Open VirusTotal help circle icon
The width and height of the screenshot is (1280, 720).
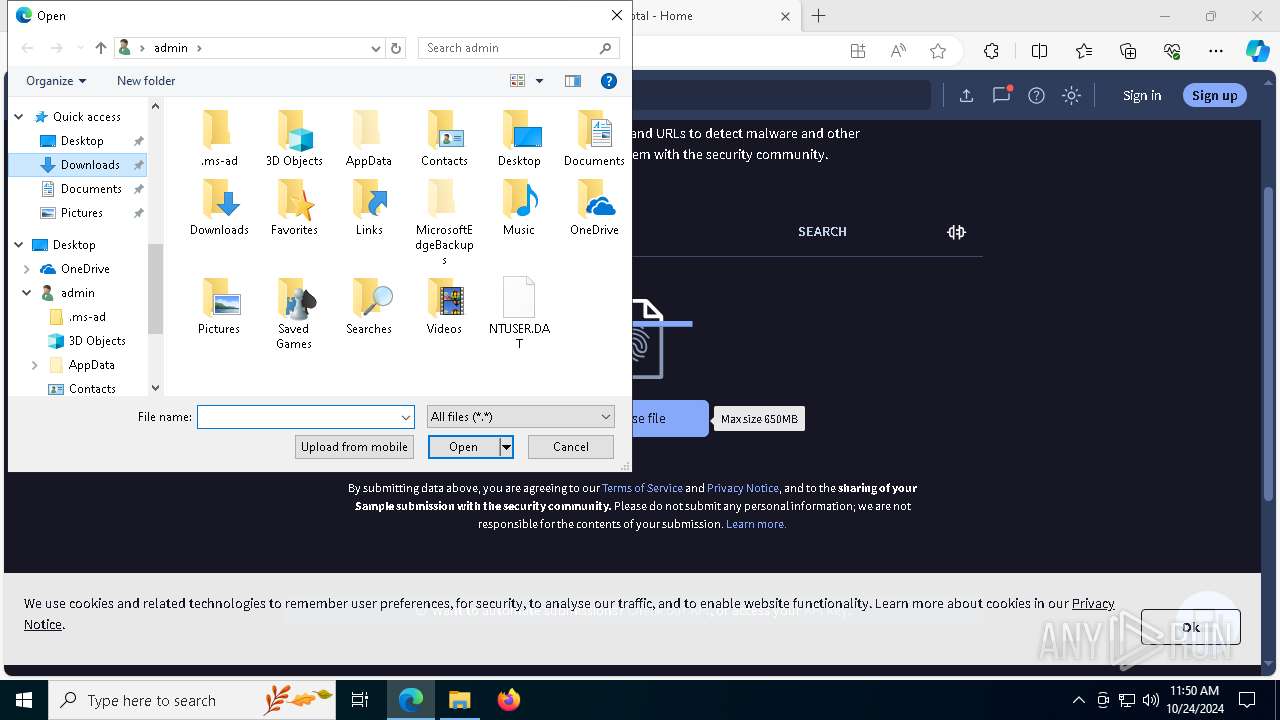pyautogui.click(x=1036, y=95)
